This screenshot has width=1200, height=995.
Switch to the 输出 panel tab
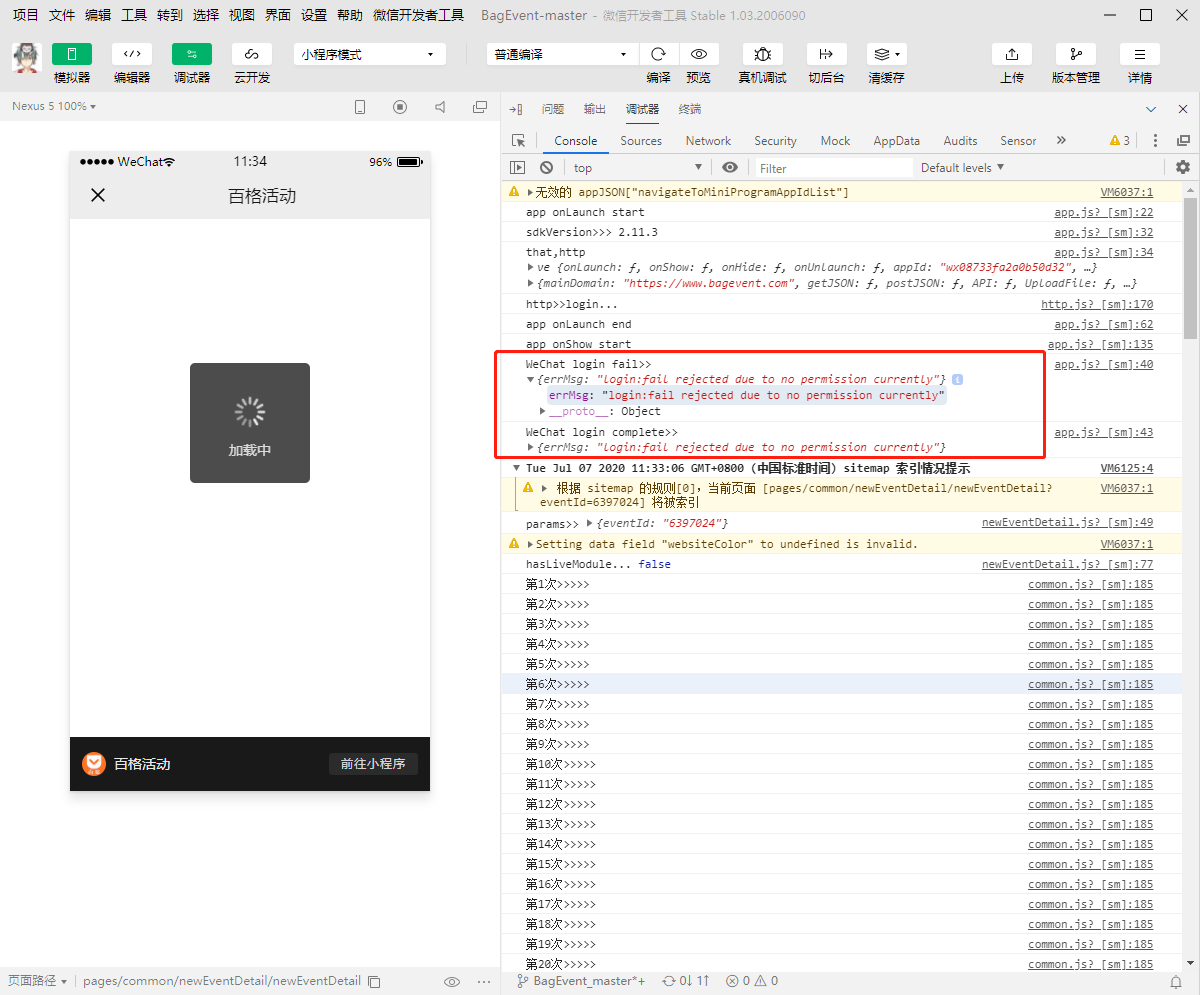pyautogui.click(x=594, y=109)
